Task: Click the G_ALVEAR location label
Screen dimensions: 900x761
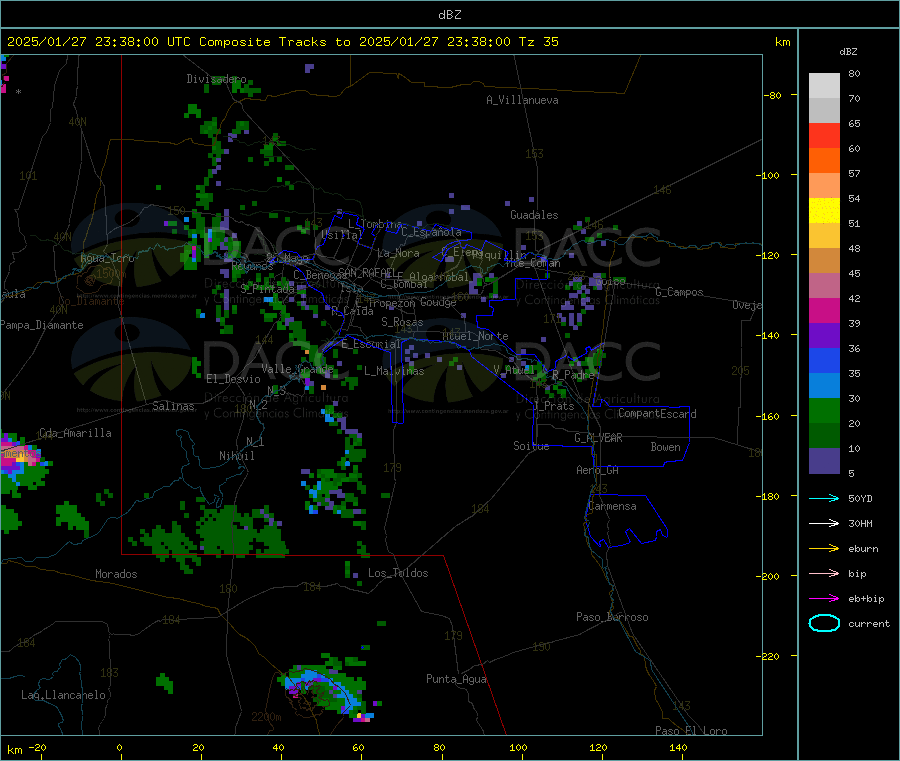Action: 598,438
